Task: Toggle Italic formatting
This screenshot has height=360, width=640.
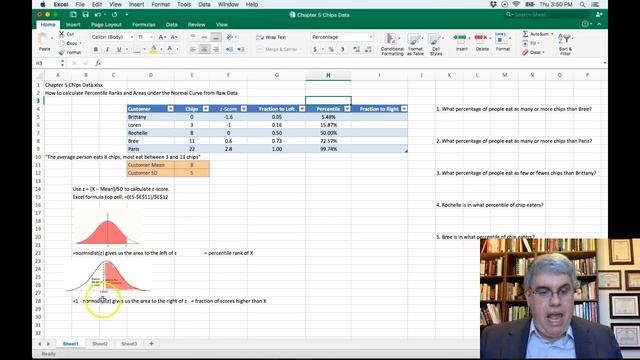Action: point(107,49)
